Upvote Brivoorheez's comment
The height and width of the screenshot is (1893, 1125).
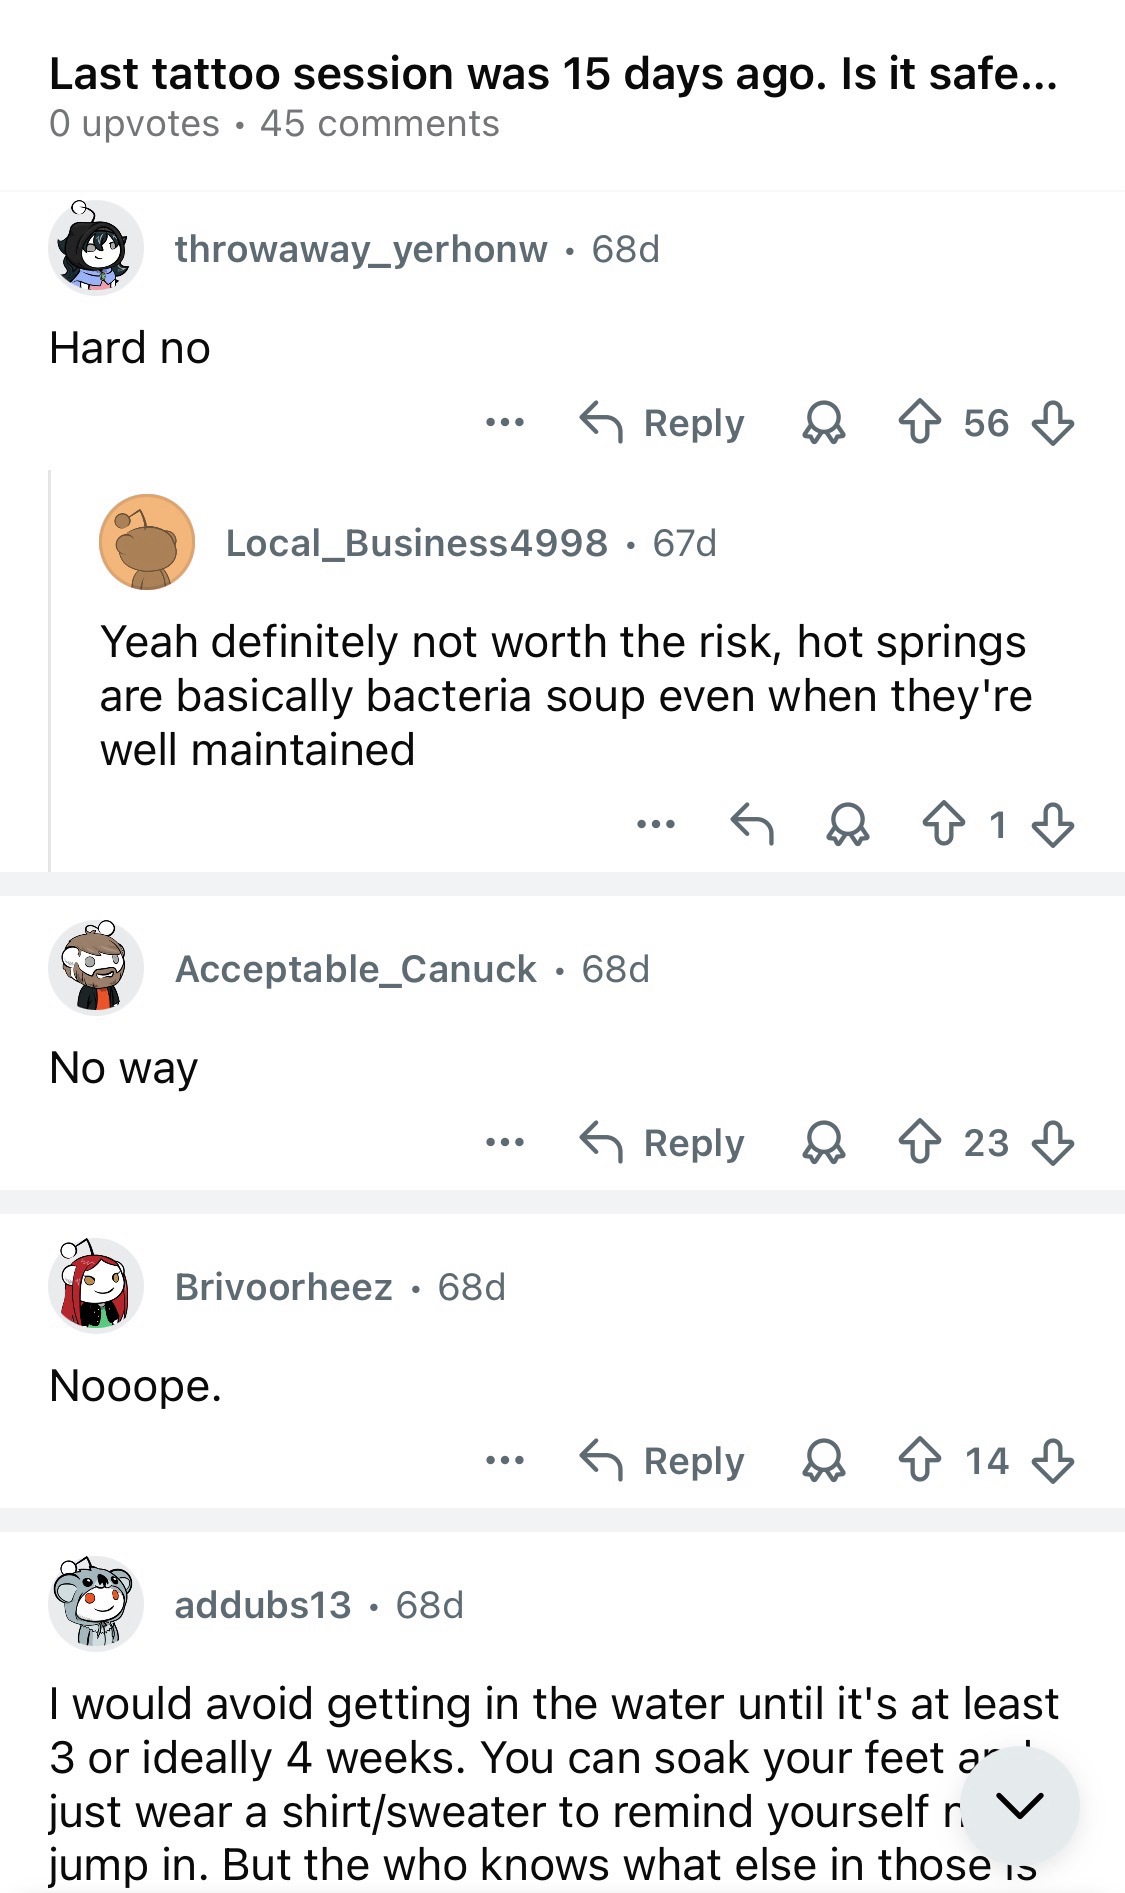919,1461
